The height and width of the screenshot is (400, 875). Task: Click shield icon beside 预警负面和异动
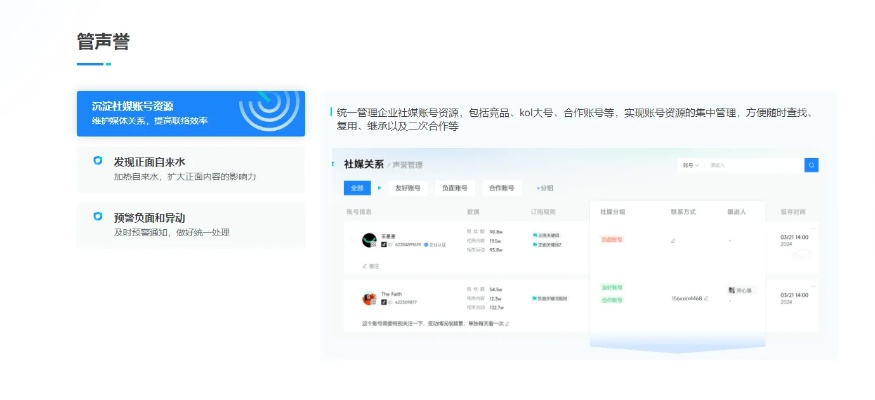98,216
